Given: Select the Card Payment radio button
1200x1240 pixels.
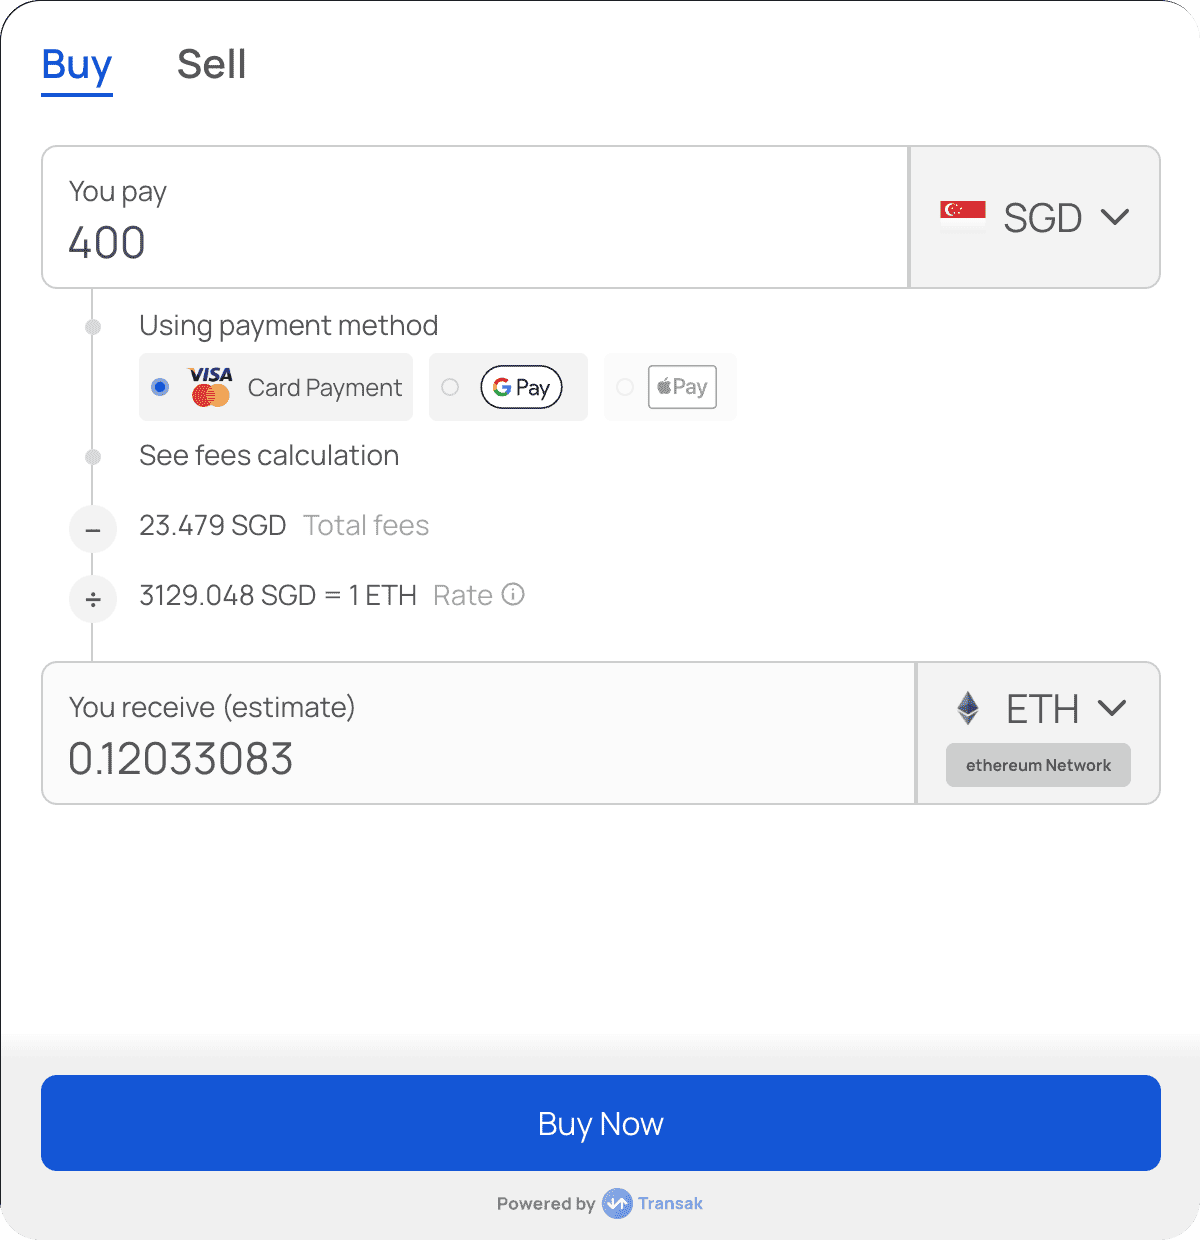Looking at the screenshot, I should (160, 387).
